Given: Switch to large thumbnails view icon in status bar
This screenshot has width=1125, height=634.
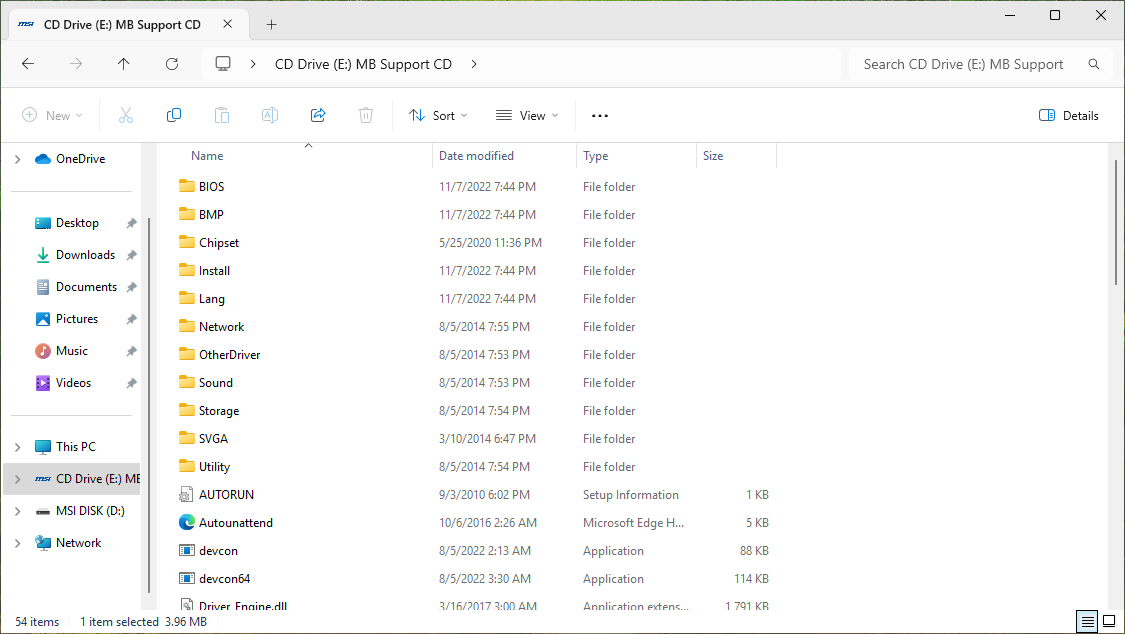Looking at the screenshot, I should [1109, 621].
